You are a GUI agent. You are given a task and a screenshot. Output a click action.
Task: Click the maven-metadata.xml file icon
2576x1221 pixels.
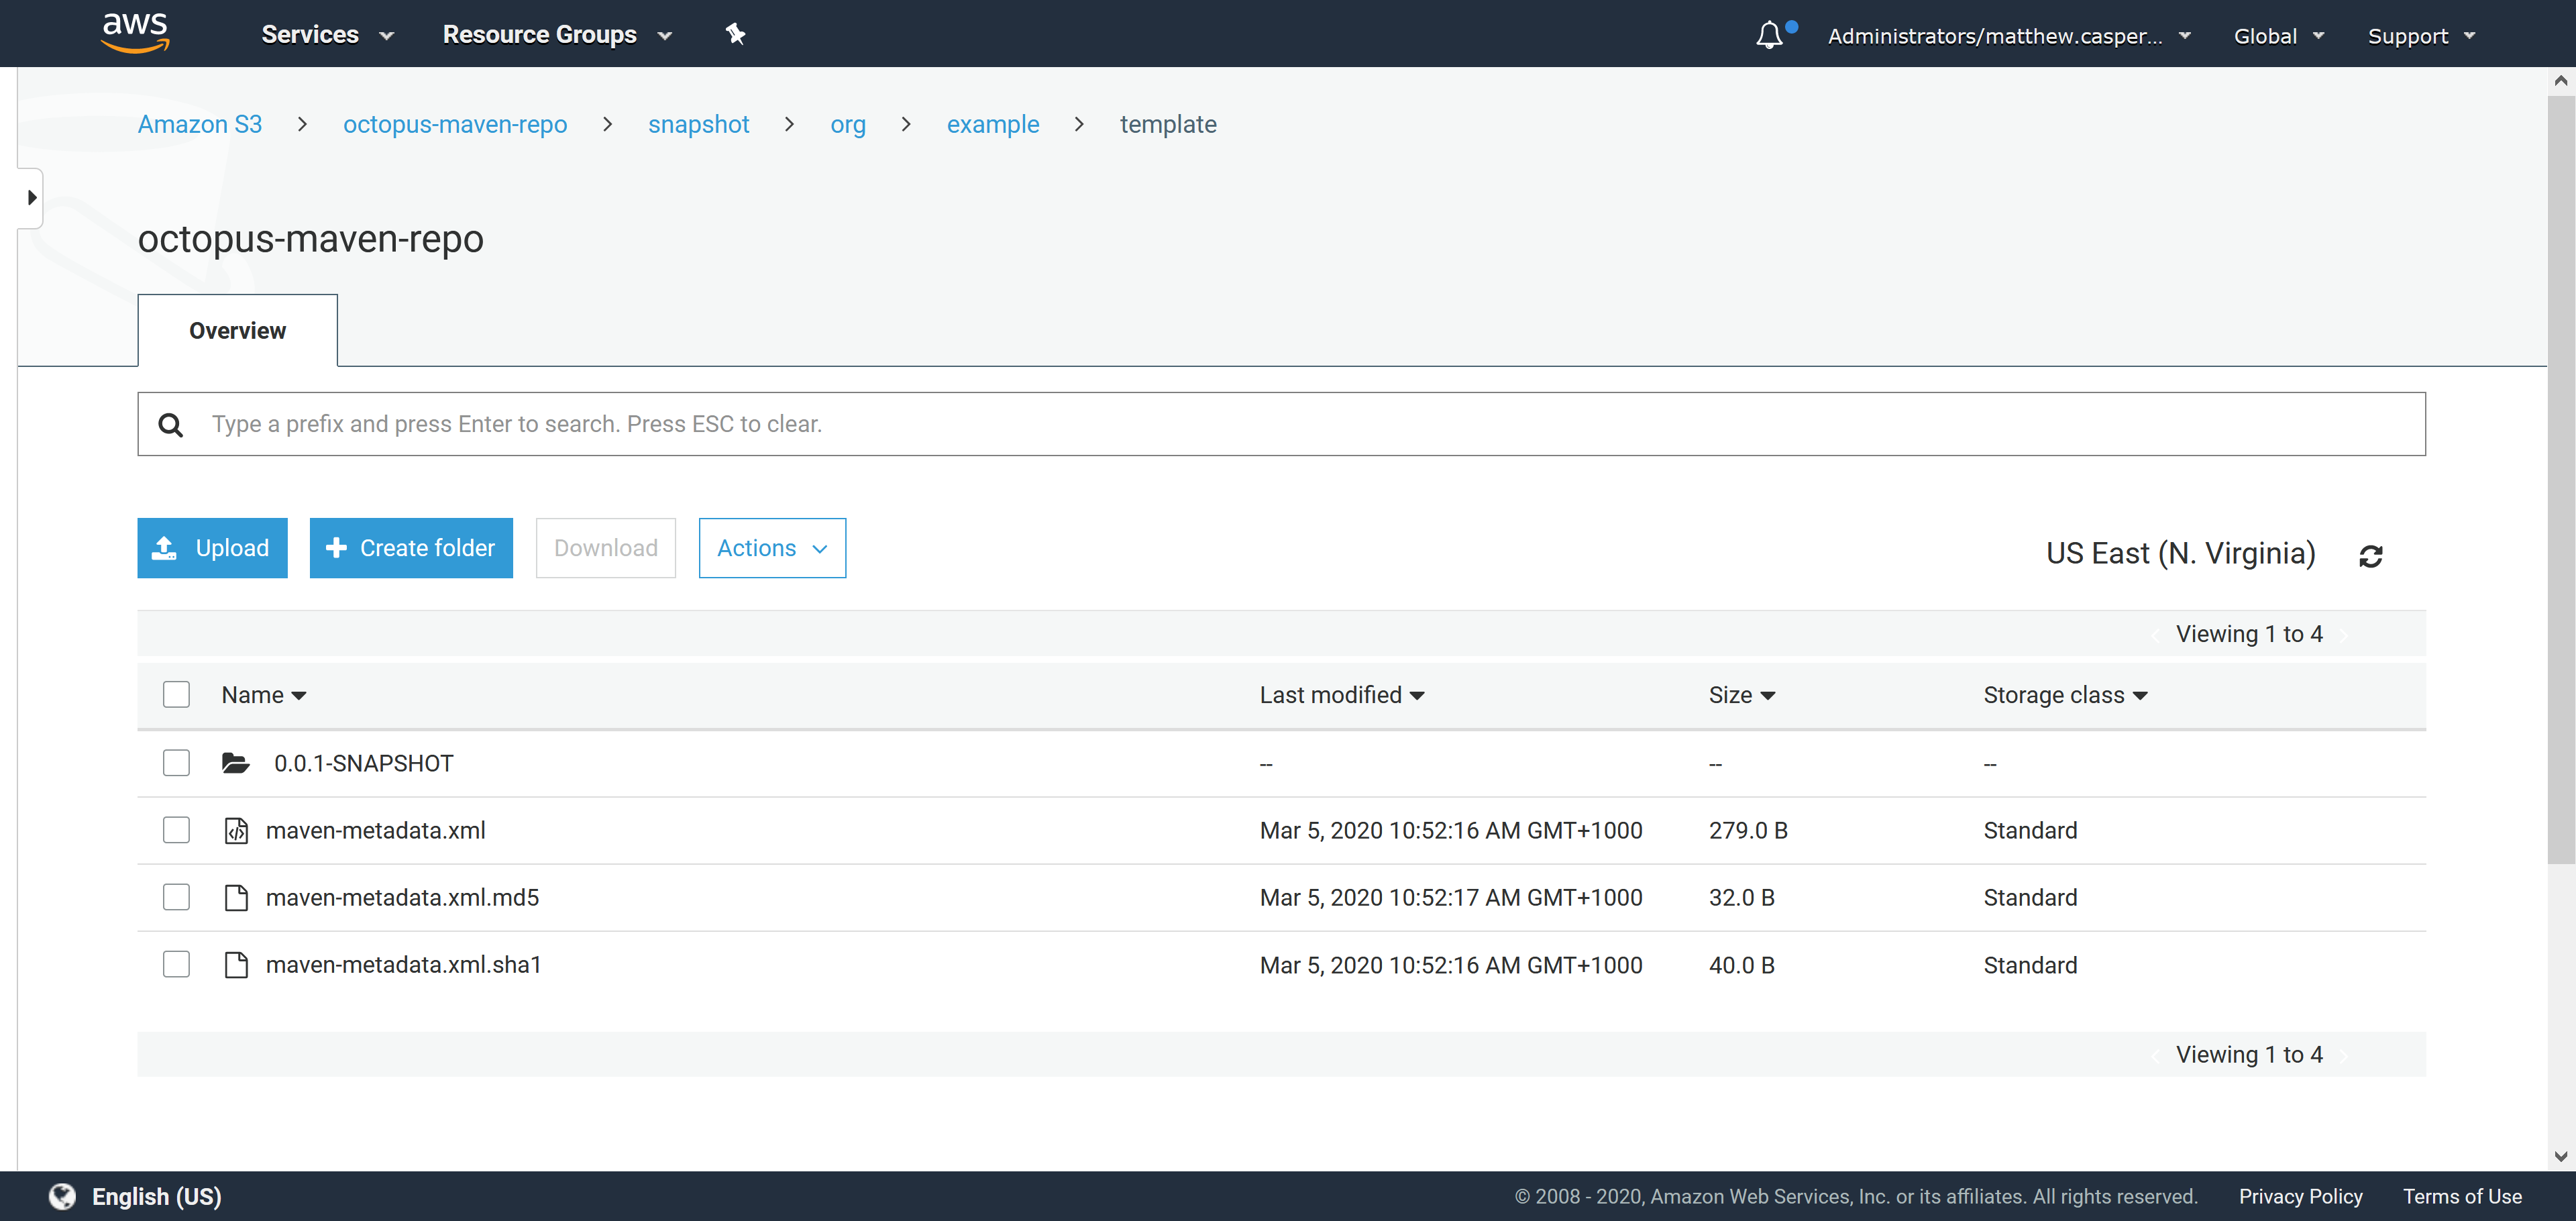(236, 831)
